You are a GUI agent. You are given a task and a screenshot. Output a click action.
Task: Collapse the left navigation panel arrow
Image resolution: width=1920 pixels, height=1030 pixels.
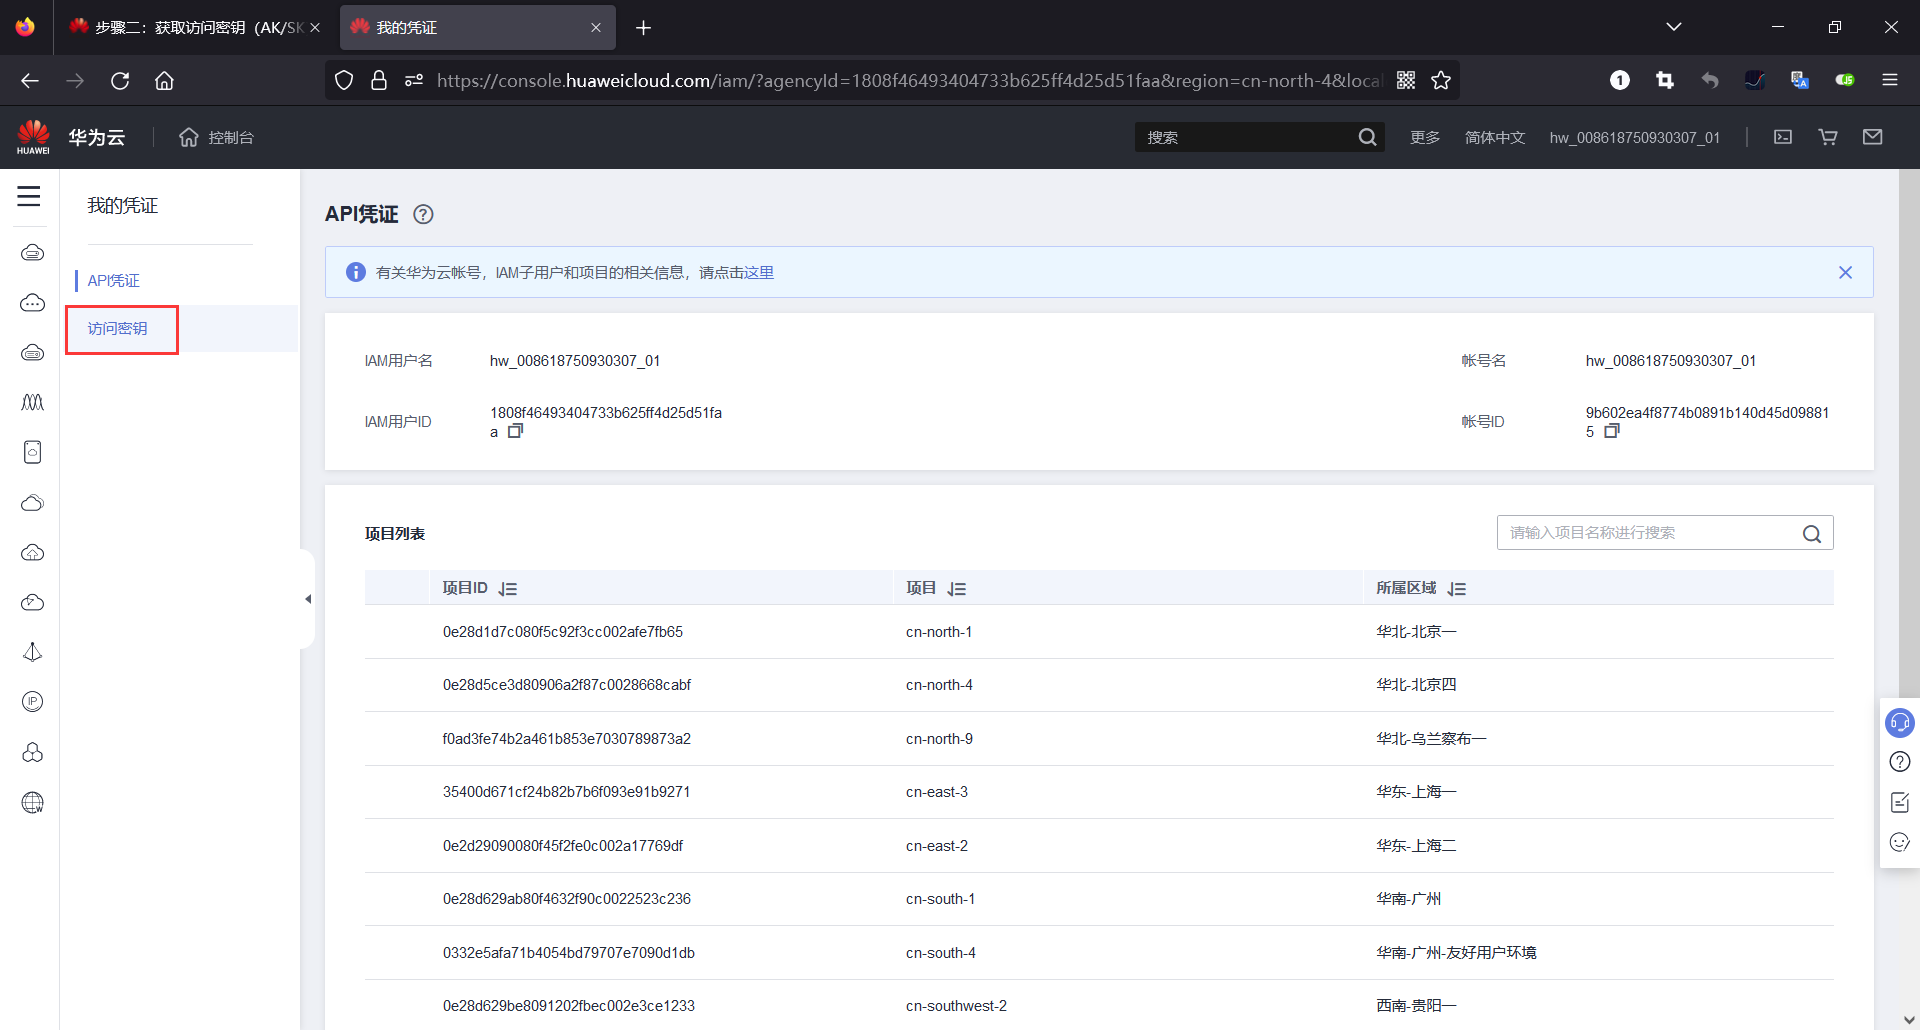308,599
